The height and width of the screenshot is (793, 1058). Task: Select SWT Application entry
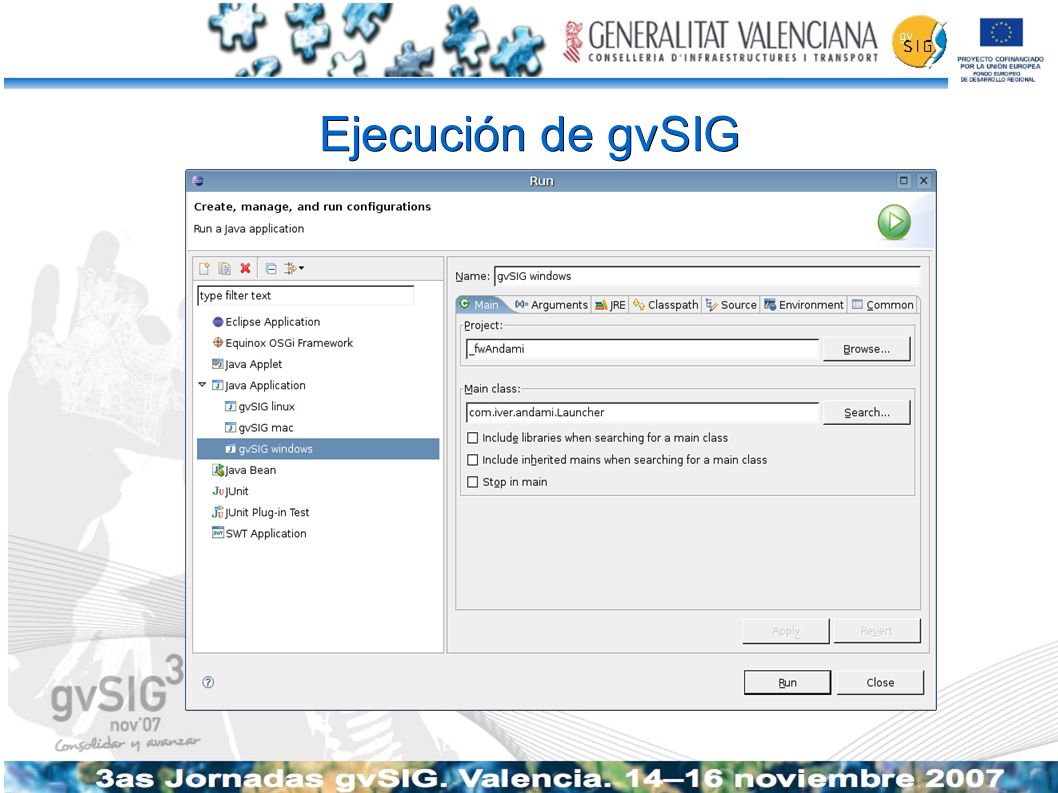(259, 534)
